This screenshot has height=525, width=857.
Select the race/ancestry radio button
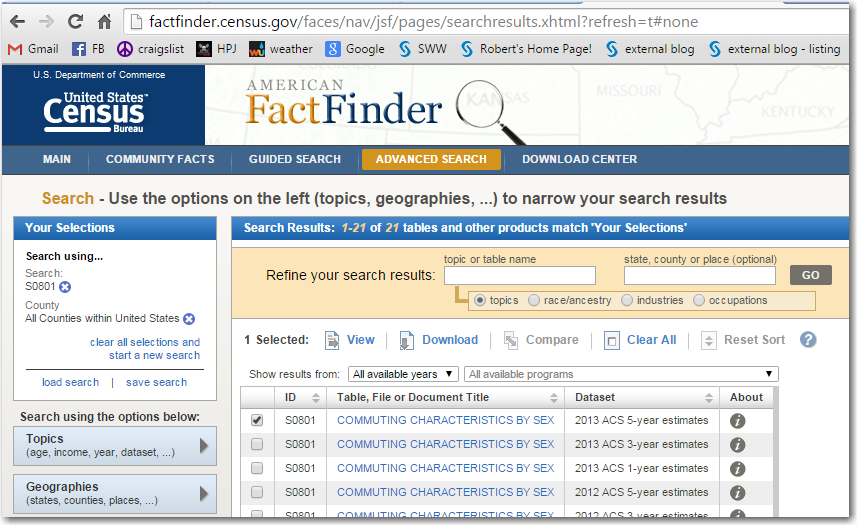click(534, 300)
